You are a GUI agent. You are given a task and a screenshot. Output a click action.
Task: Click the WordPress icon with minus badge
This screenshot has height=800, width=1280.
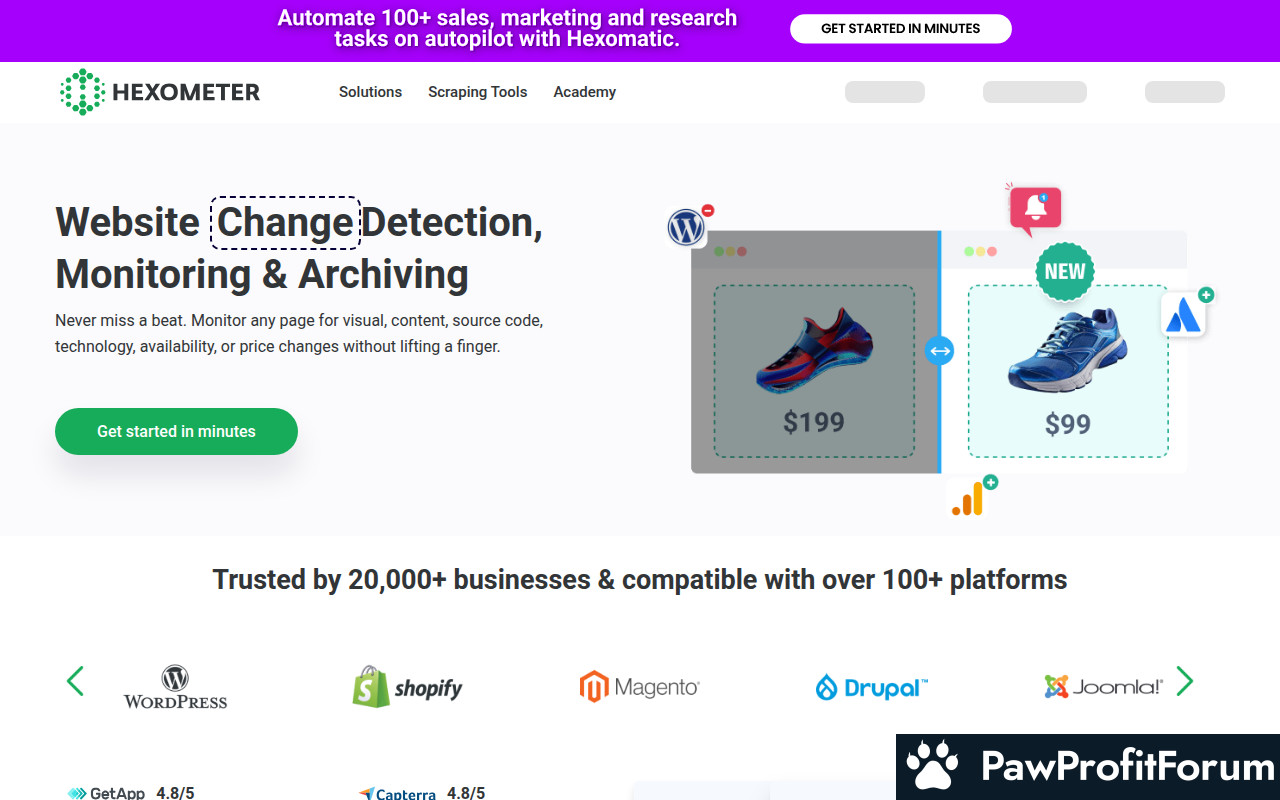[687, 228]
